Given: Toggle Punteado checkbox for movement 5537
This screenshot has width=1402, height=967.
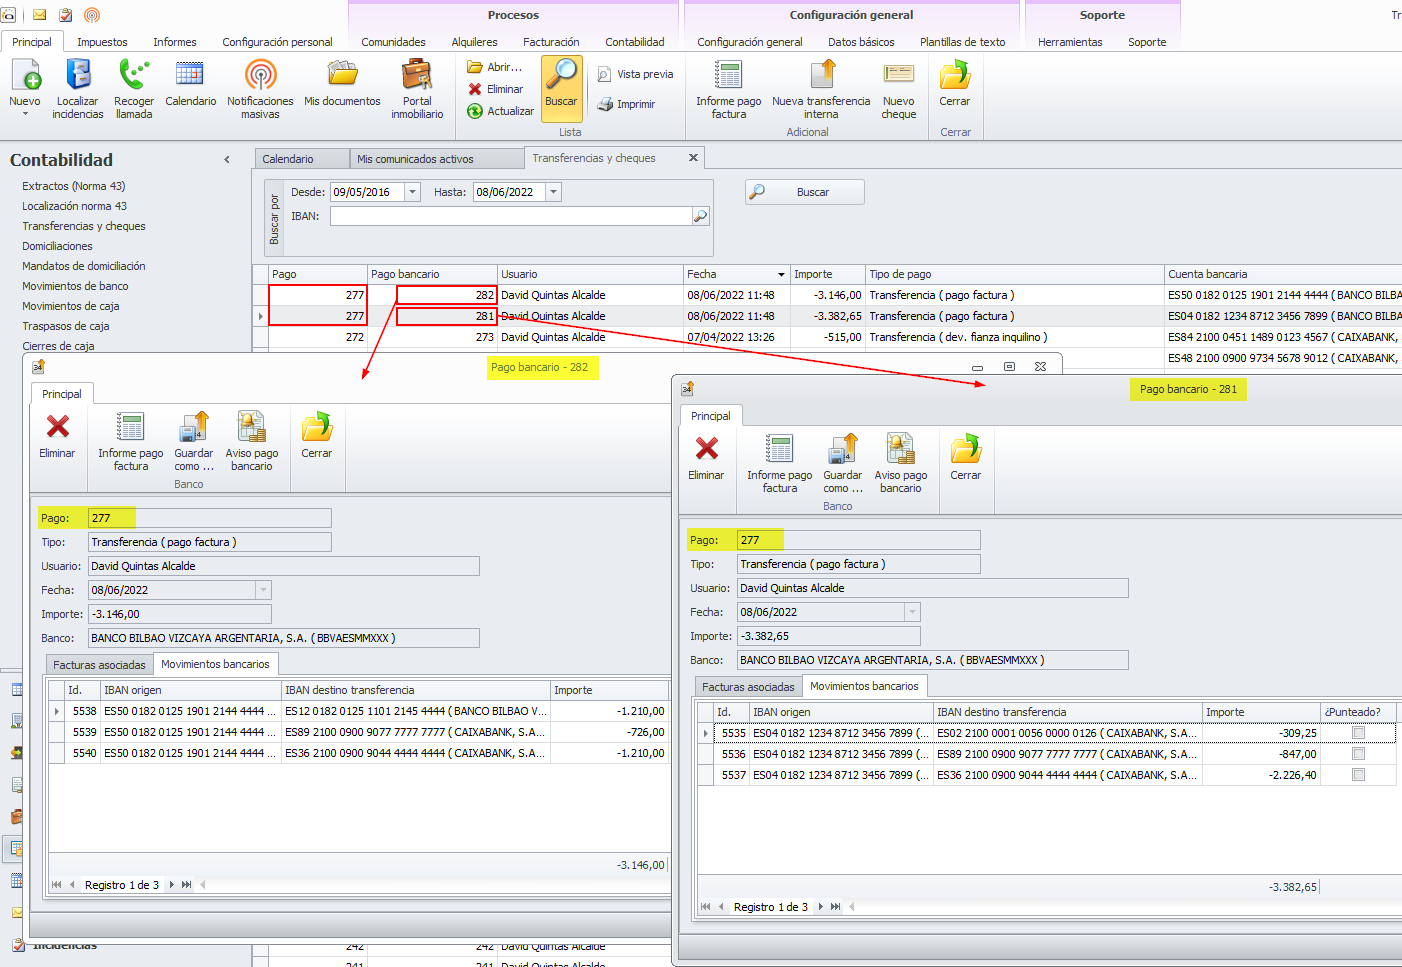Looking at the screenshot, I should point(1358,775).
